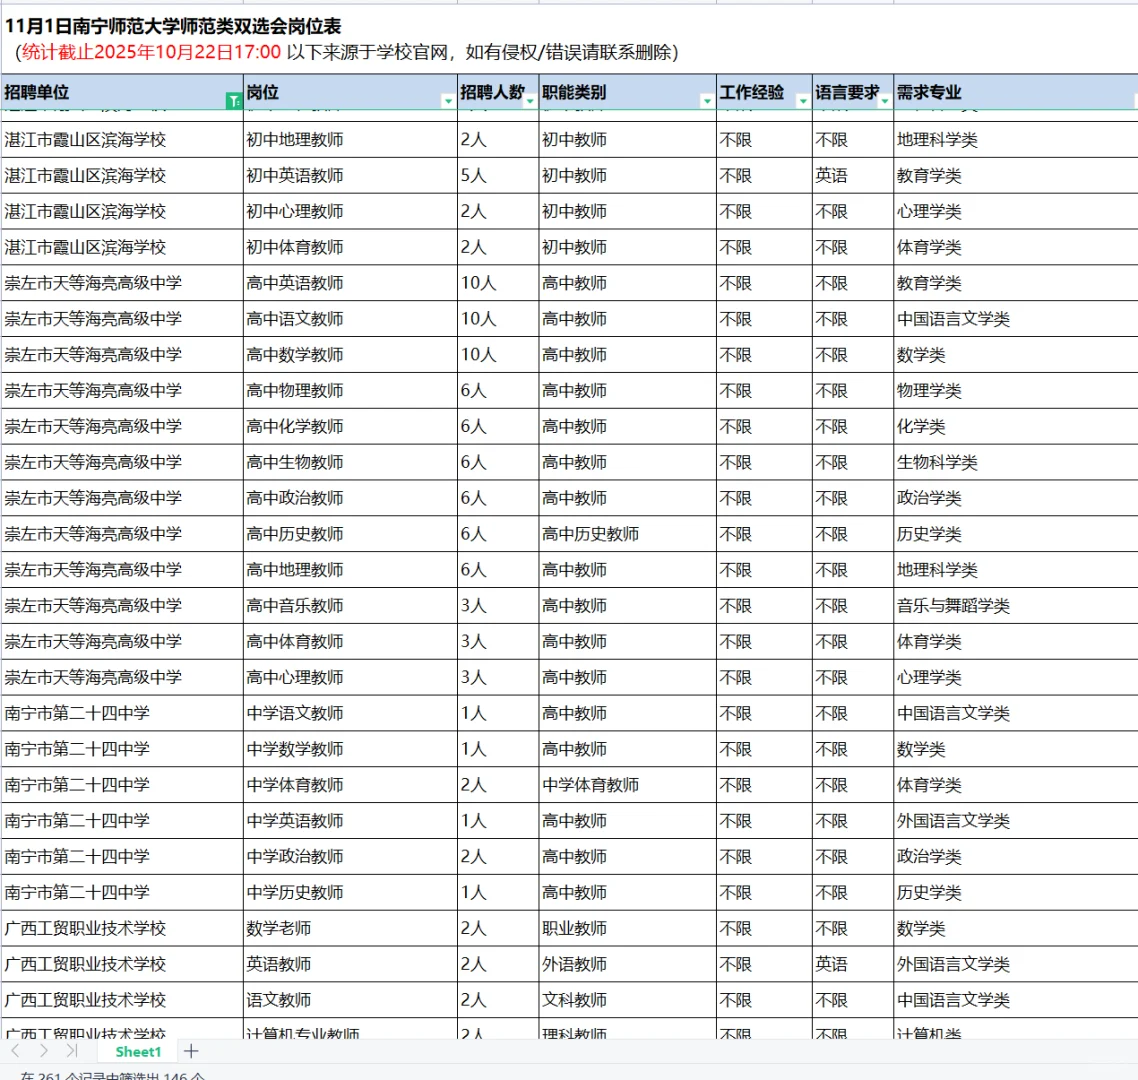Select 湛江市霞山区滨海学校 cell in 初中地理教师 row
1138x1080 pixels.
click(122, 139)
